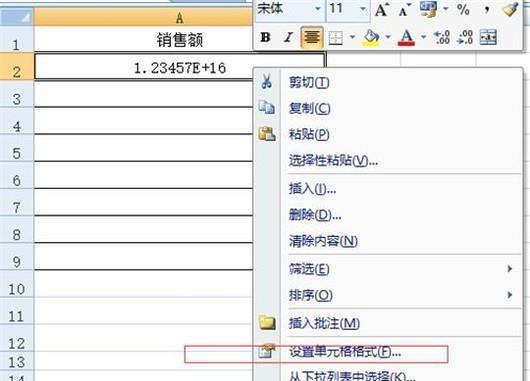Open accounting format dropdown arrow

445,8
